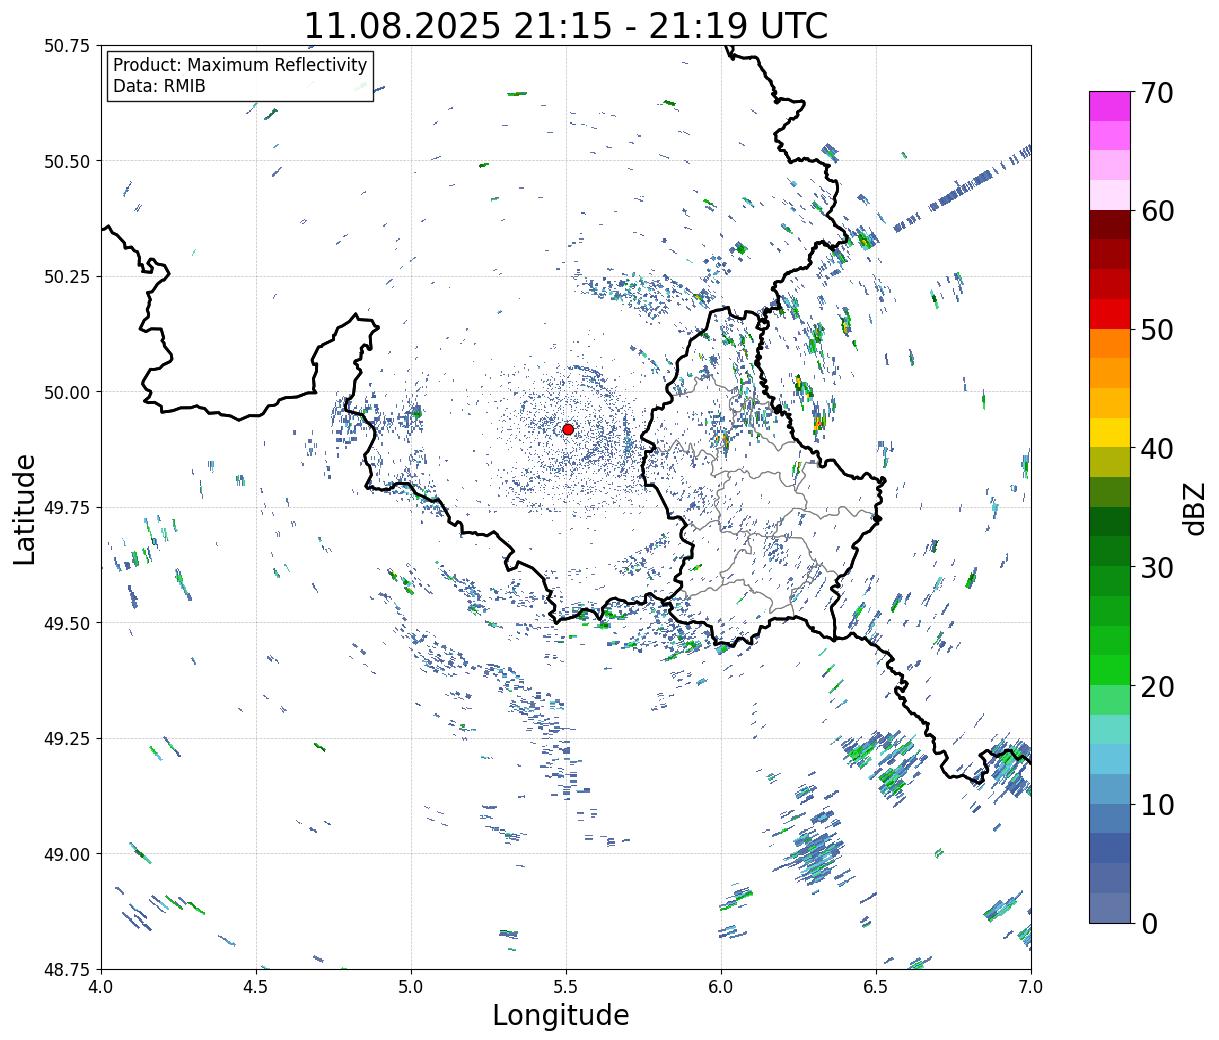Click the magenta swatch at top of colorbar
The height and width of the screenshot is (1040, 1219).
coord(1110,106)
